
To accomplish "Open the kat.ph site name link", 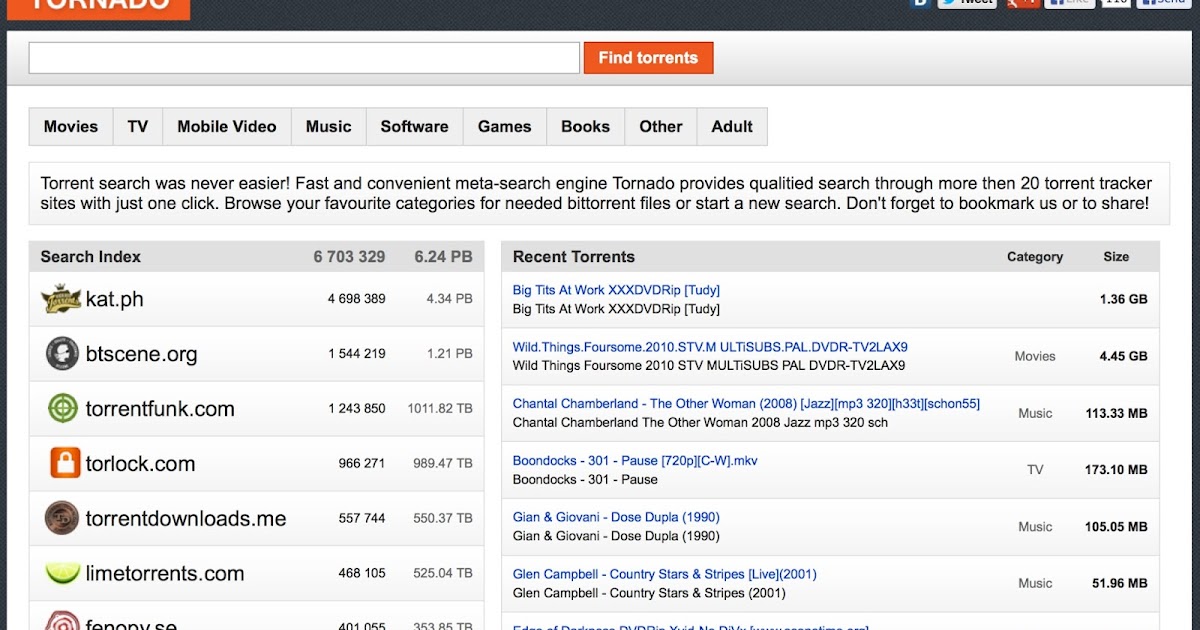I will 115,299.
